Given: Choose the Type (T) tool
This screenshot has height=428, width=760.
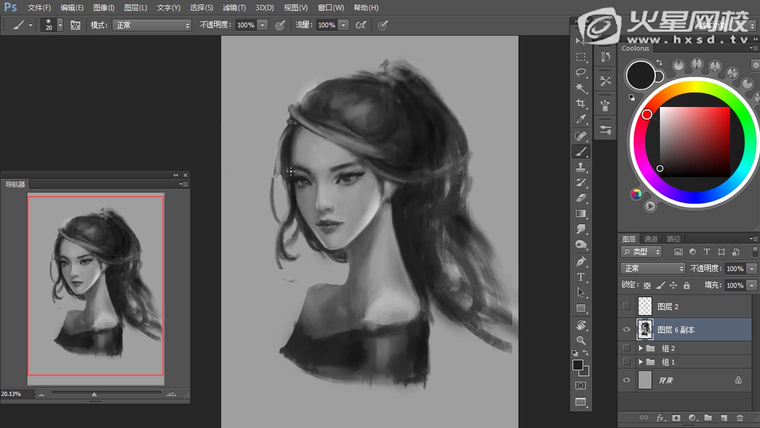Looking at the screenshot, I should [581, 276].
